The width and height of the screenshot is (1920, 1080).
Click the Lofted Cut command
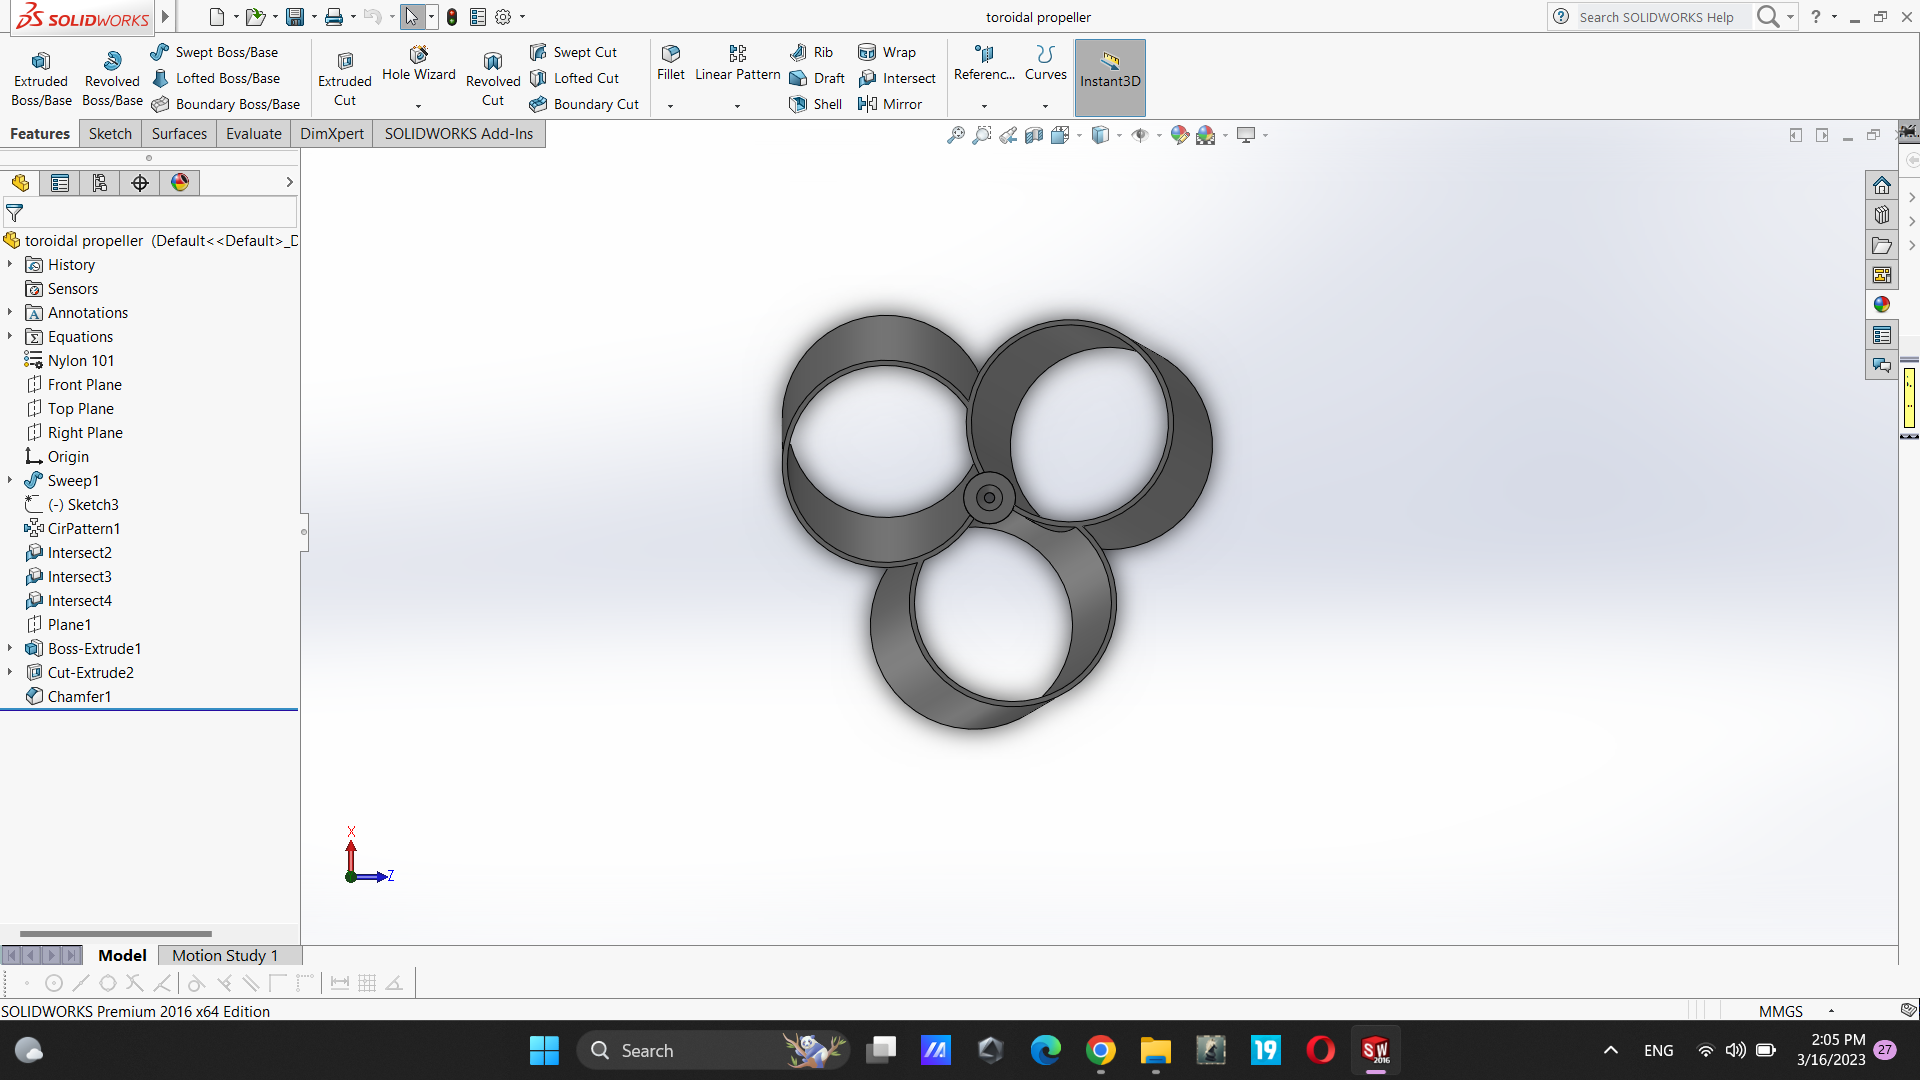[574, 78]
